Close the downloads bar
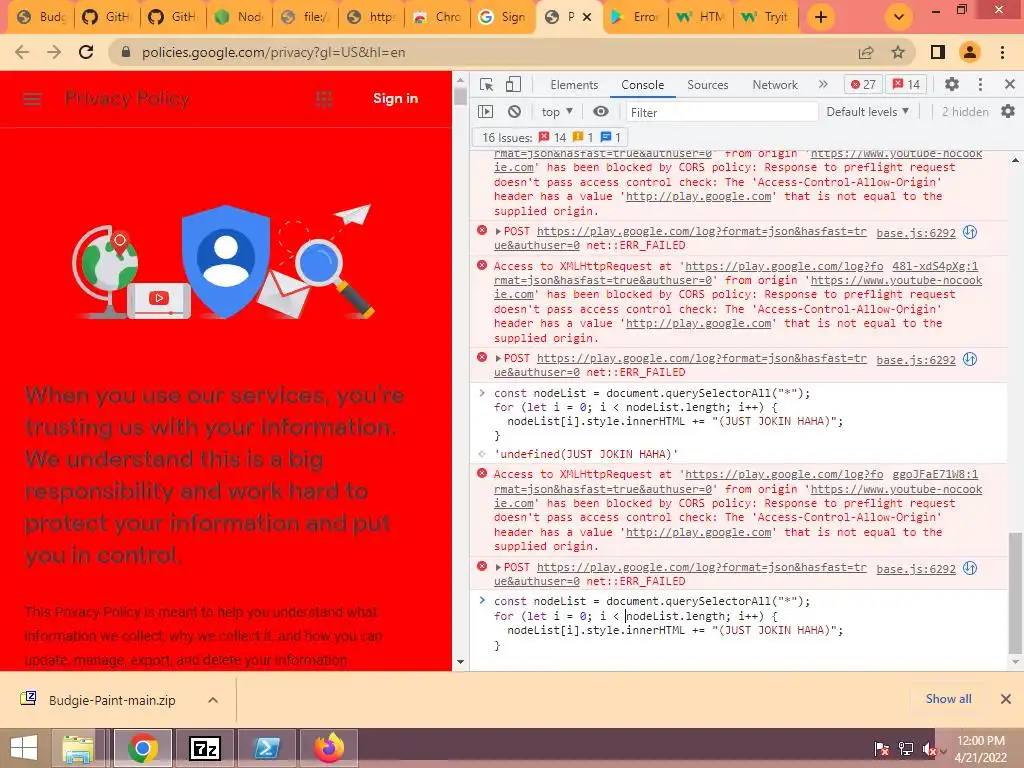 1006,699
